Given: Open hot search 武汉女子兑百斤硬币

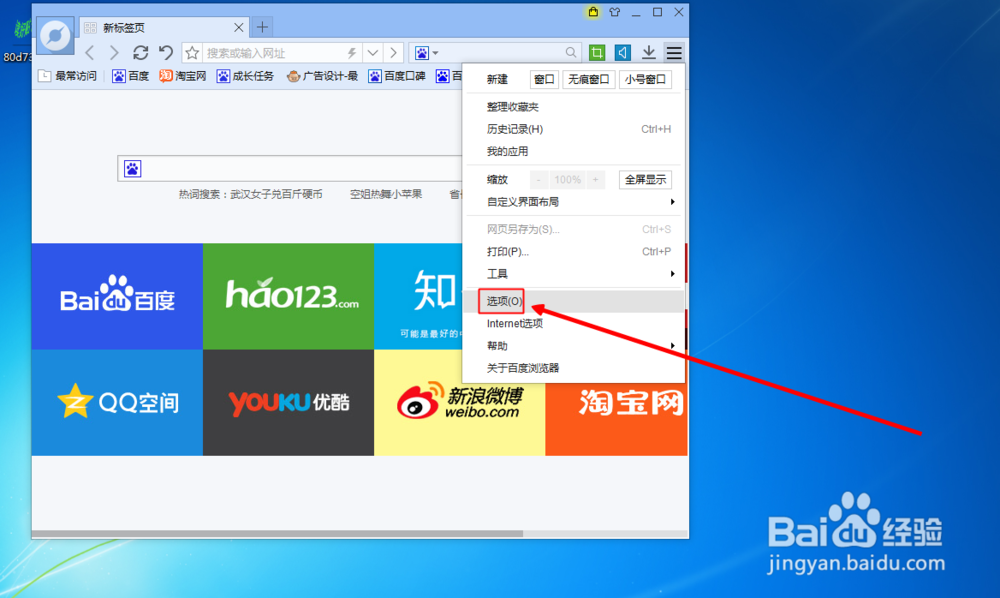Looking at the screenshot, I should (x=276, y=194).
